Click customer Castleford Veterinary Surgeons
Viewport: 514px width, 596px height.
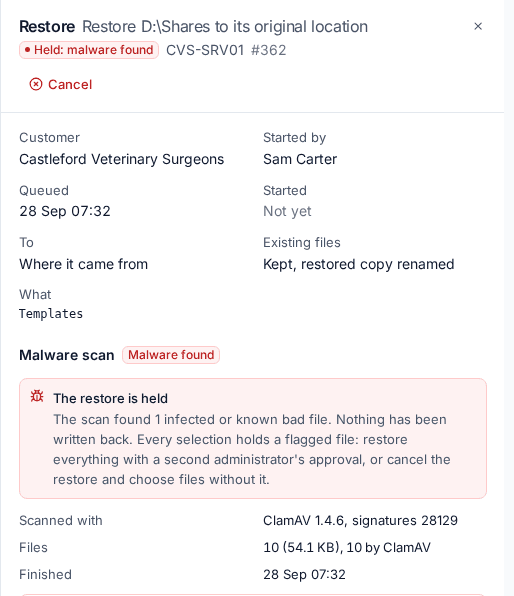[122, 159]
